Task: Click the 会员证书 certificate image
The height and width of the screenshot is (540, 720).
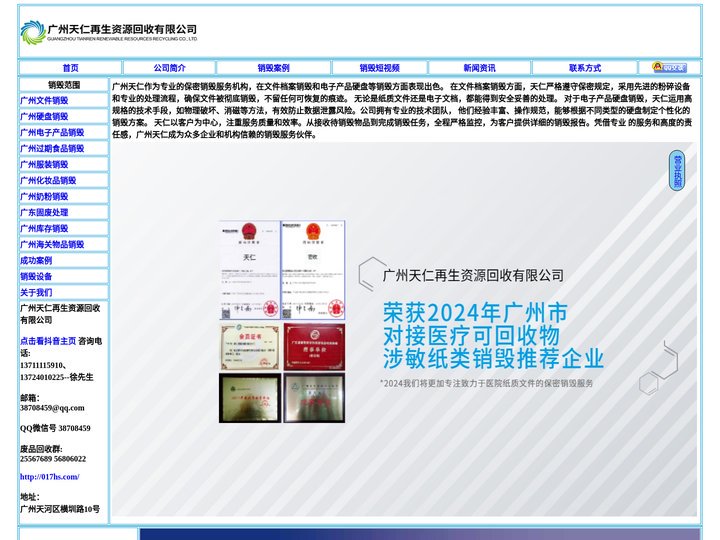Action: pos(250,347)
